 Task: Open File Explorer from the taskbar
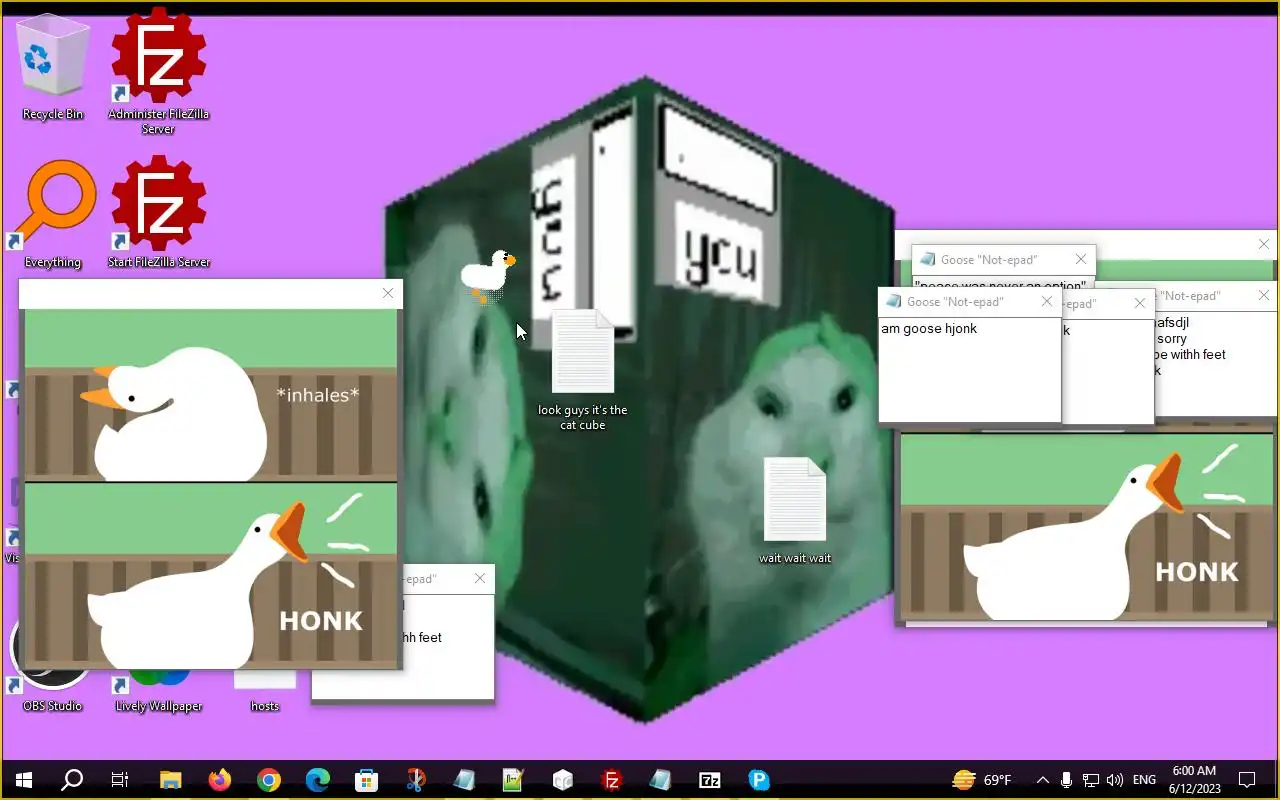pos(171,780)
